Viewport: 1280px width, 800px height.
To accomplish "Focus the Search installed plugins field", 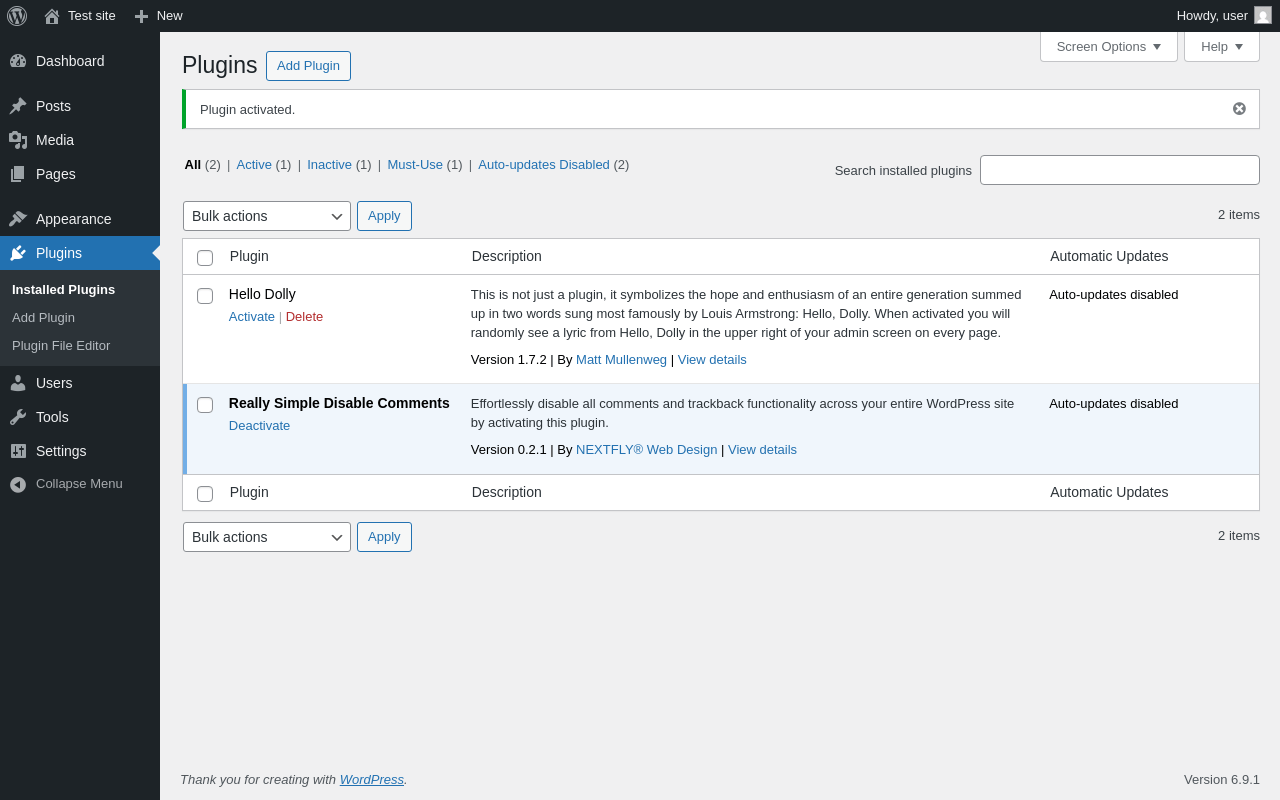I will (x=1119, y=170).
